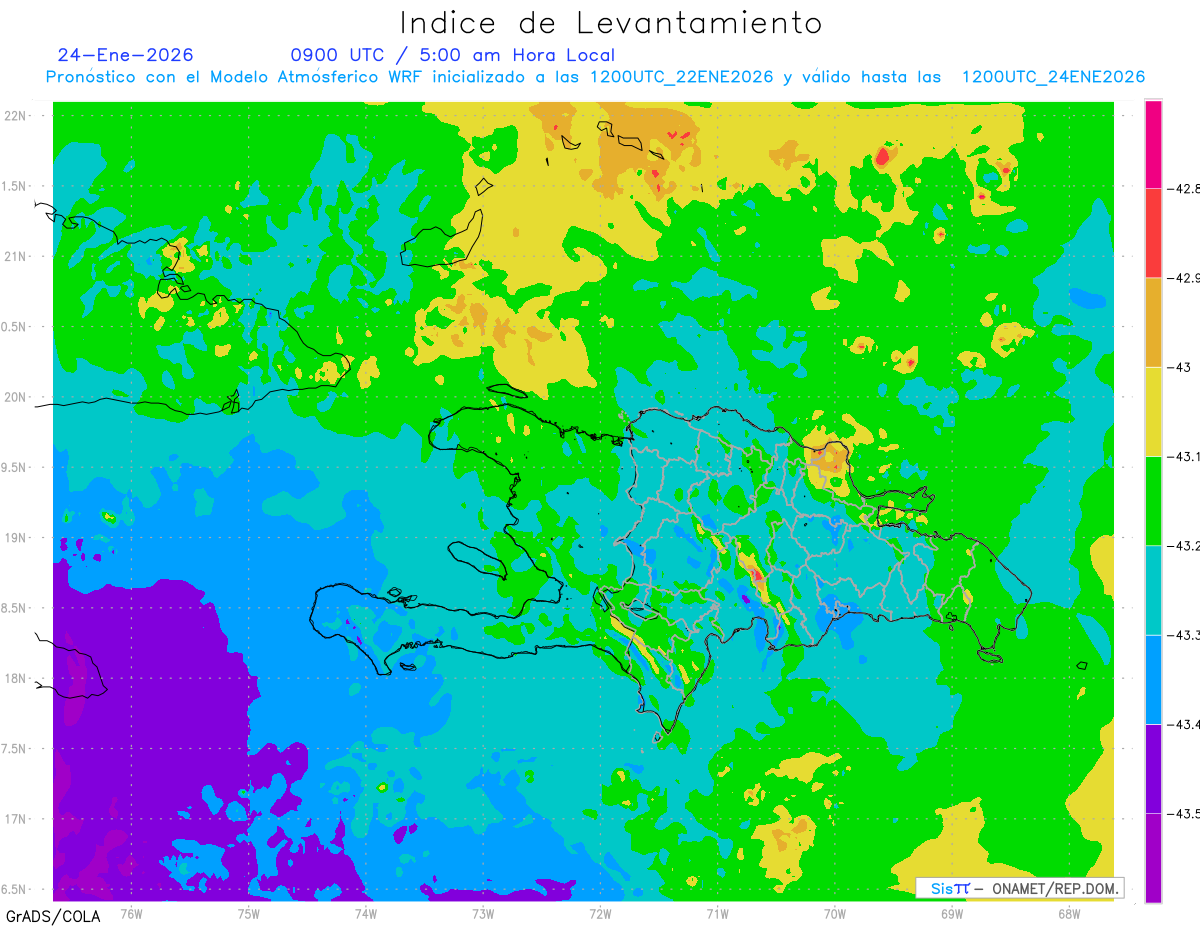The width and height of the screenshot is (1200, 927).
Task: Click the green legend swatch below -43.1
Action: tap(1153, 500)
